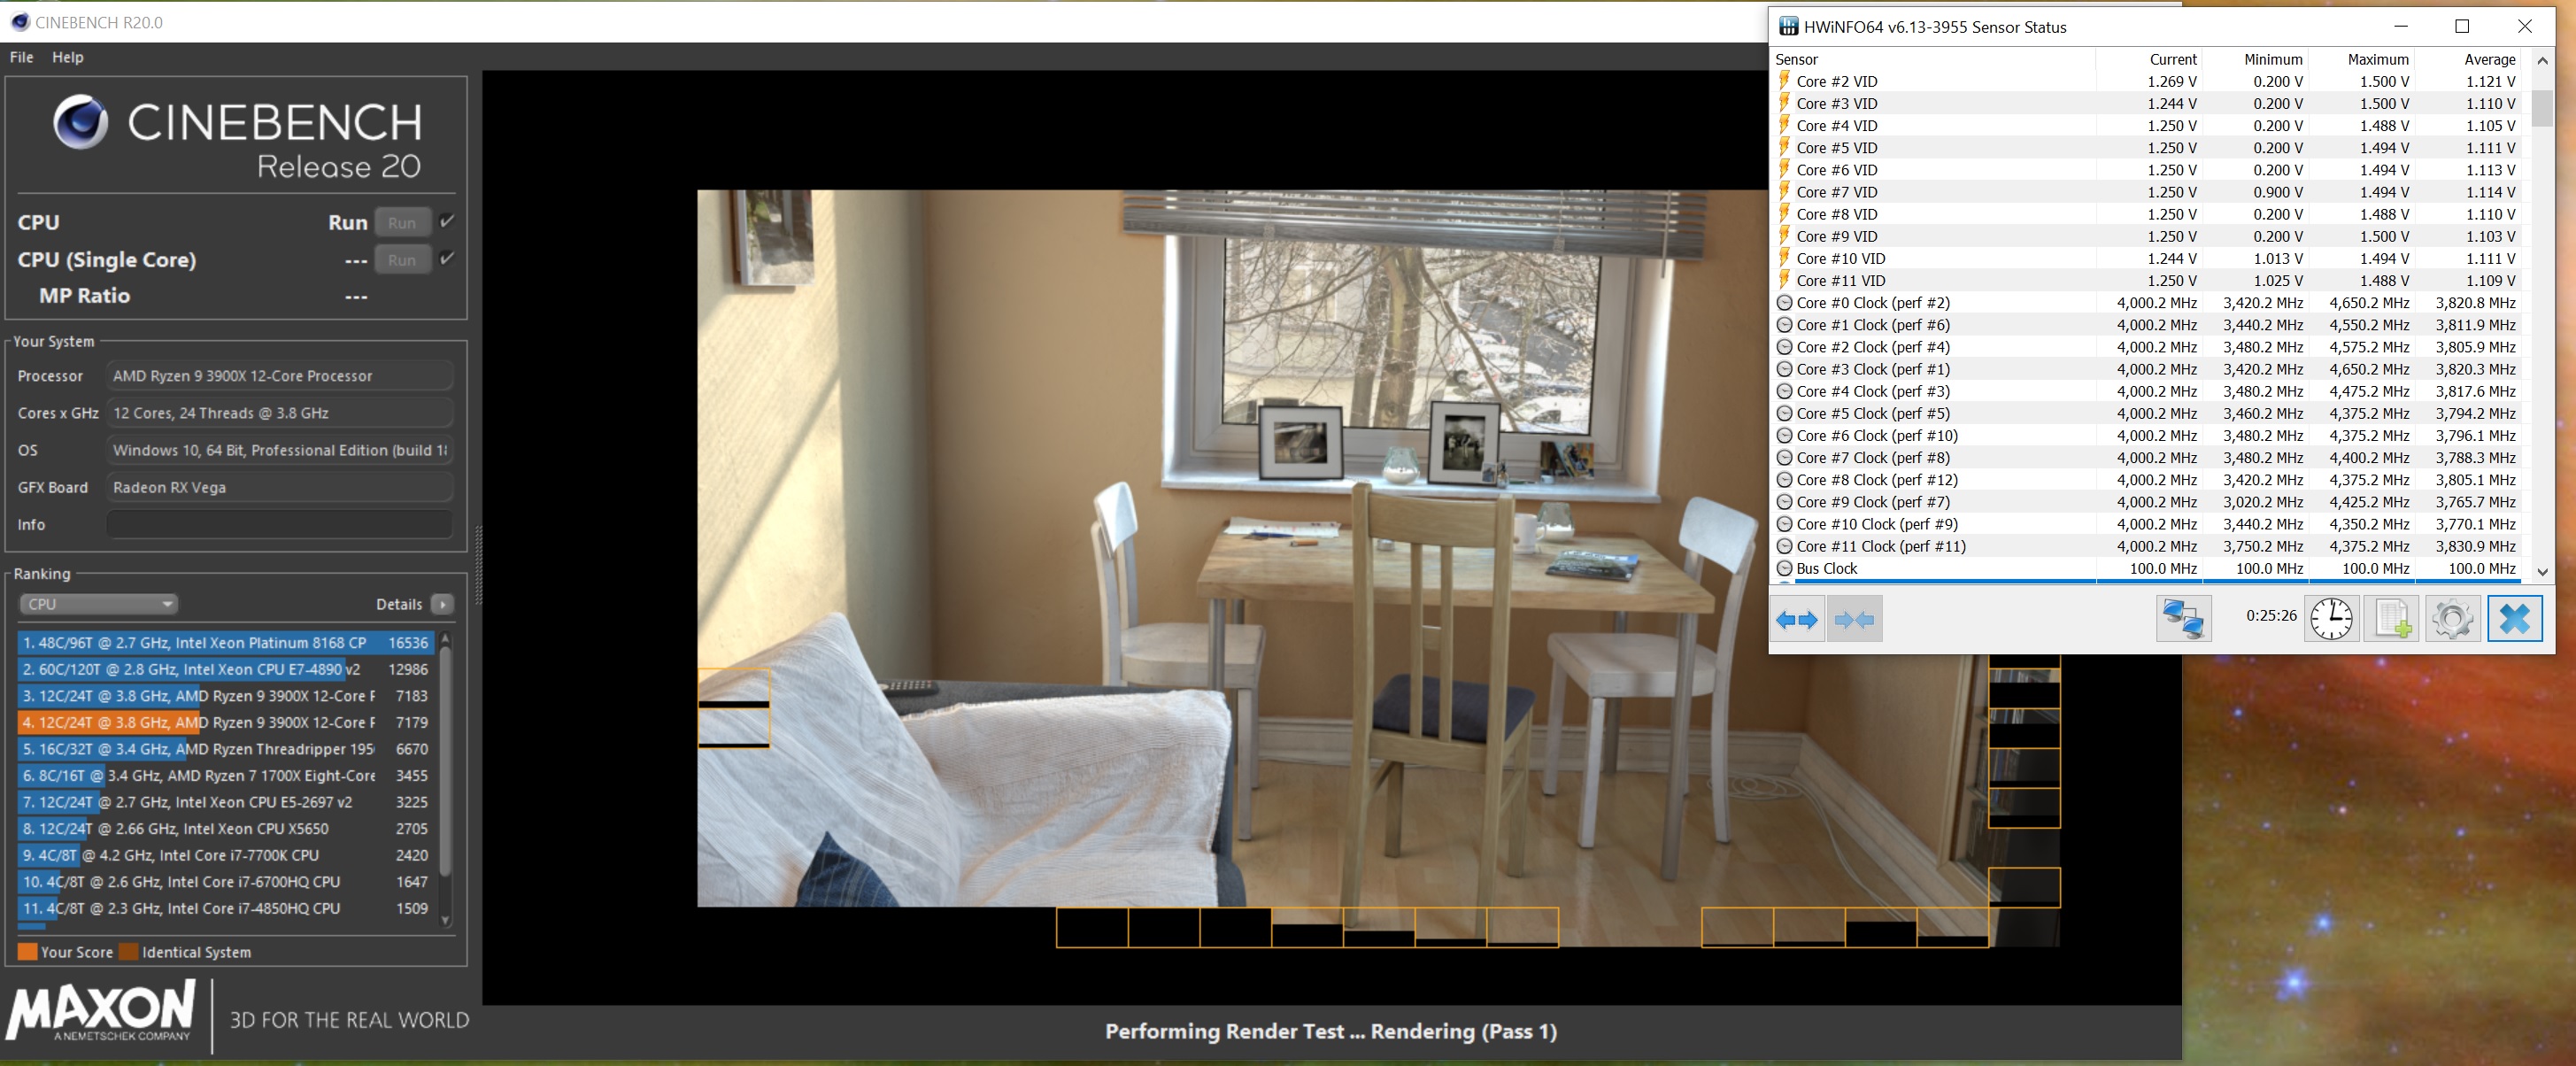The width and height of the screenshot is (2576, 1066).
Task: Start logging with sheet plus icon
Action: coord(2391,619)
